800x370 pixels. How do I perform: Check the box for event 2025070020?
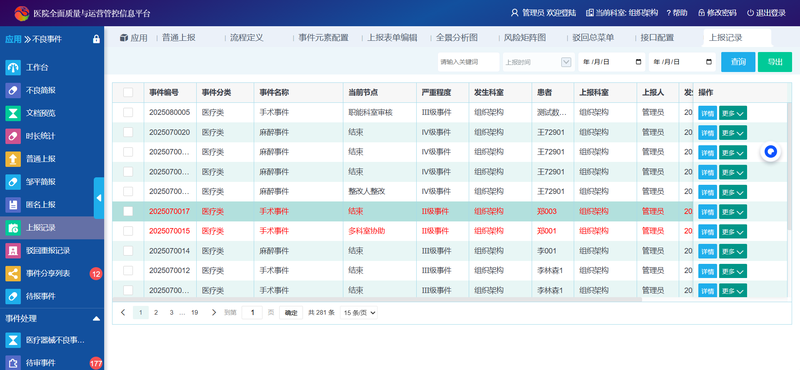[x=128, y=132]
